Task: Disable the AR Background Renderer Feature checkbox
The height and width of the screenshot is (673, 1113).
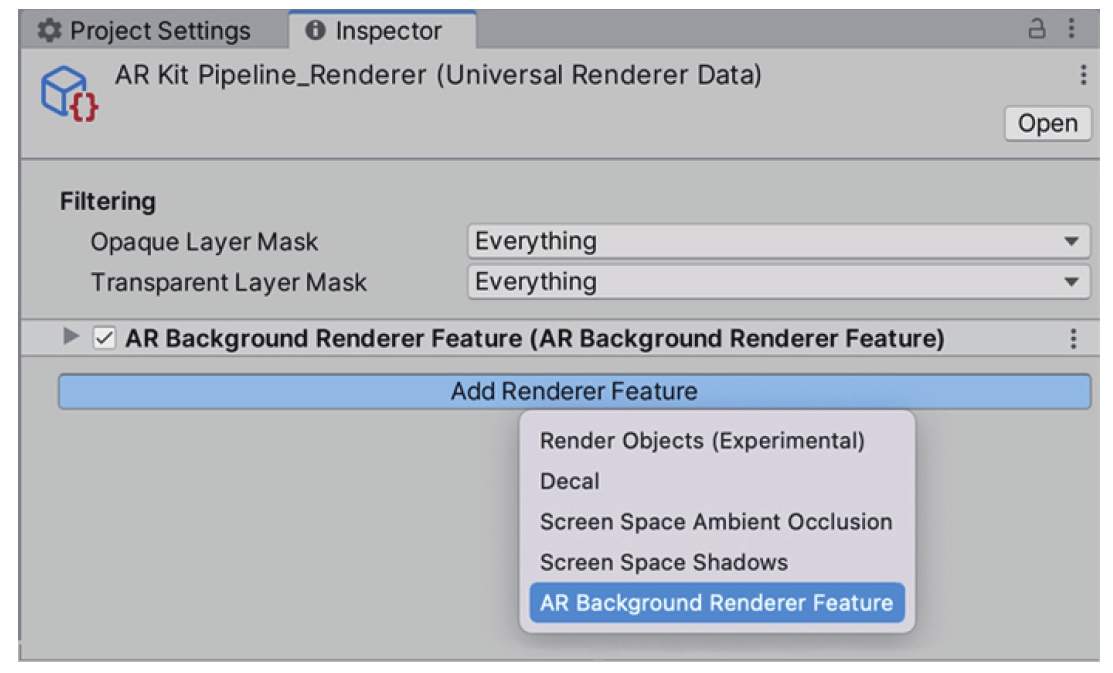Action: [x=104, y=338]
